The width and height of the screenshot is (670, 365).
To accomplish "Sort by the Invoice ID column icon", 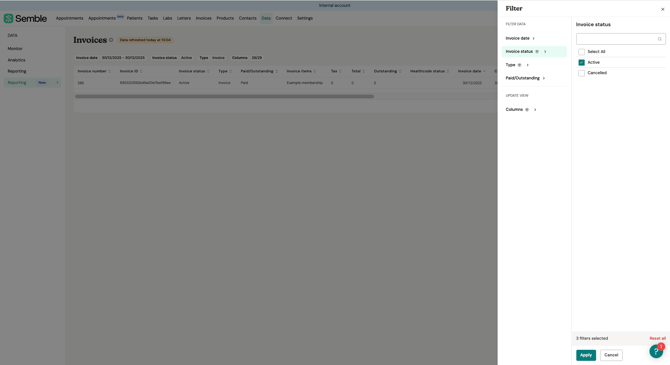I will point(141,71).
